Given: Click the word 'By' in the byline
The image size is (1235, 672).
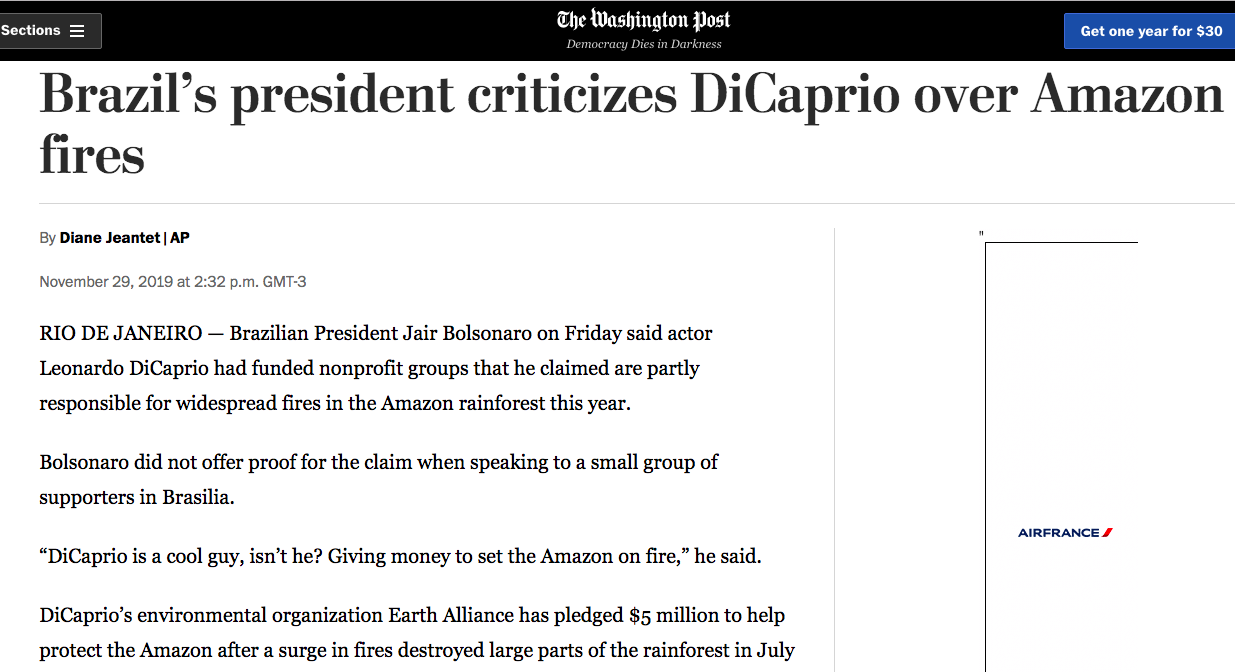Looking at the screenshot, I should coord(47,238).
